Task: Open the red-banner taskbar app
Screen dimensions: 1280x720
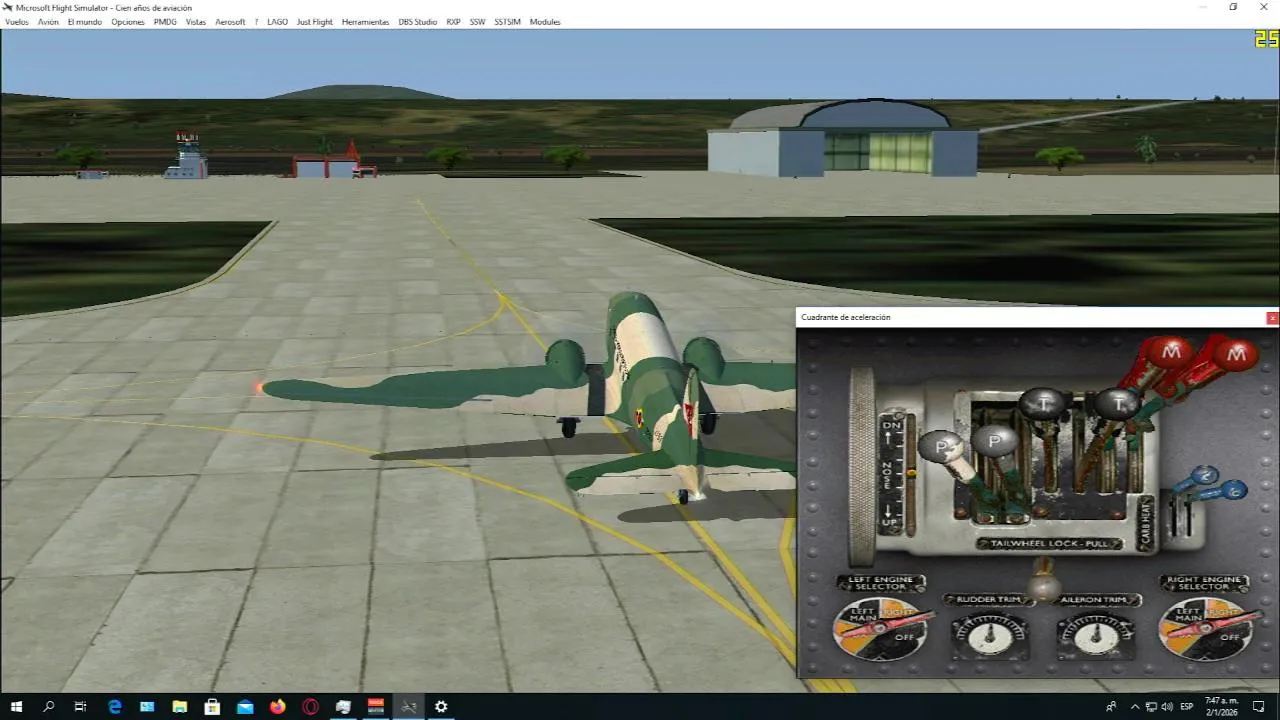Action: tap(376, 706)
